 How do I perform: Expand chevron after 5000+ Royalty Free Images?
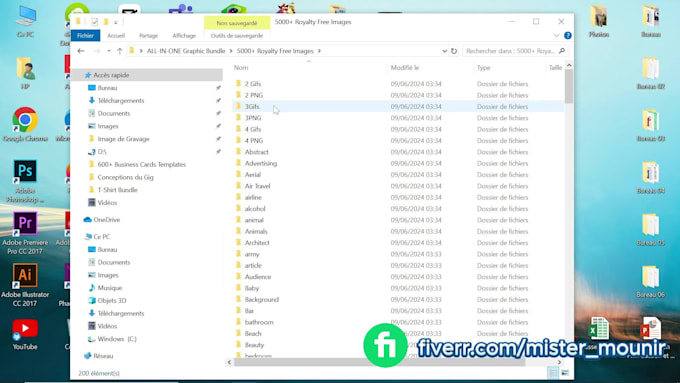click(319, 51)
